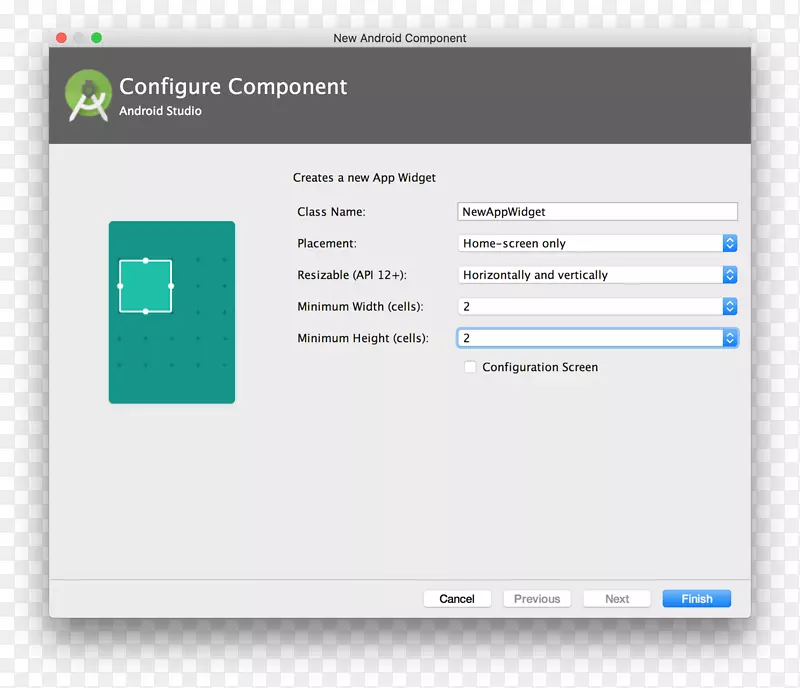Enable the Configuration Screen checkbox
The height and width of the screenshot is (688, 800).
[x=470, y=367]
